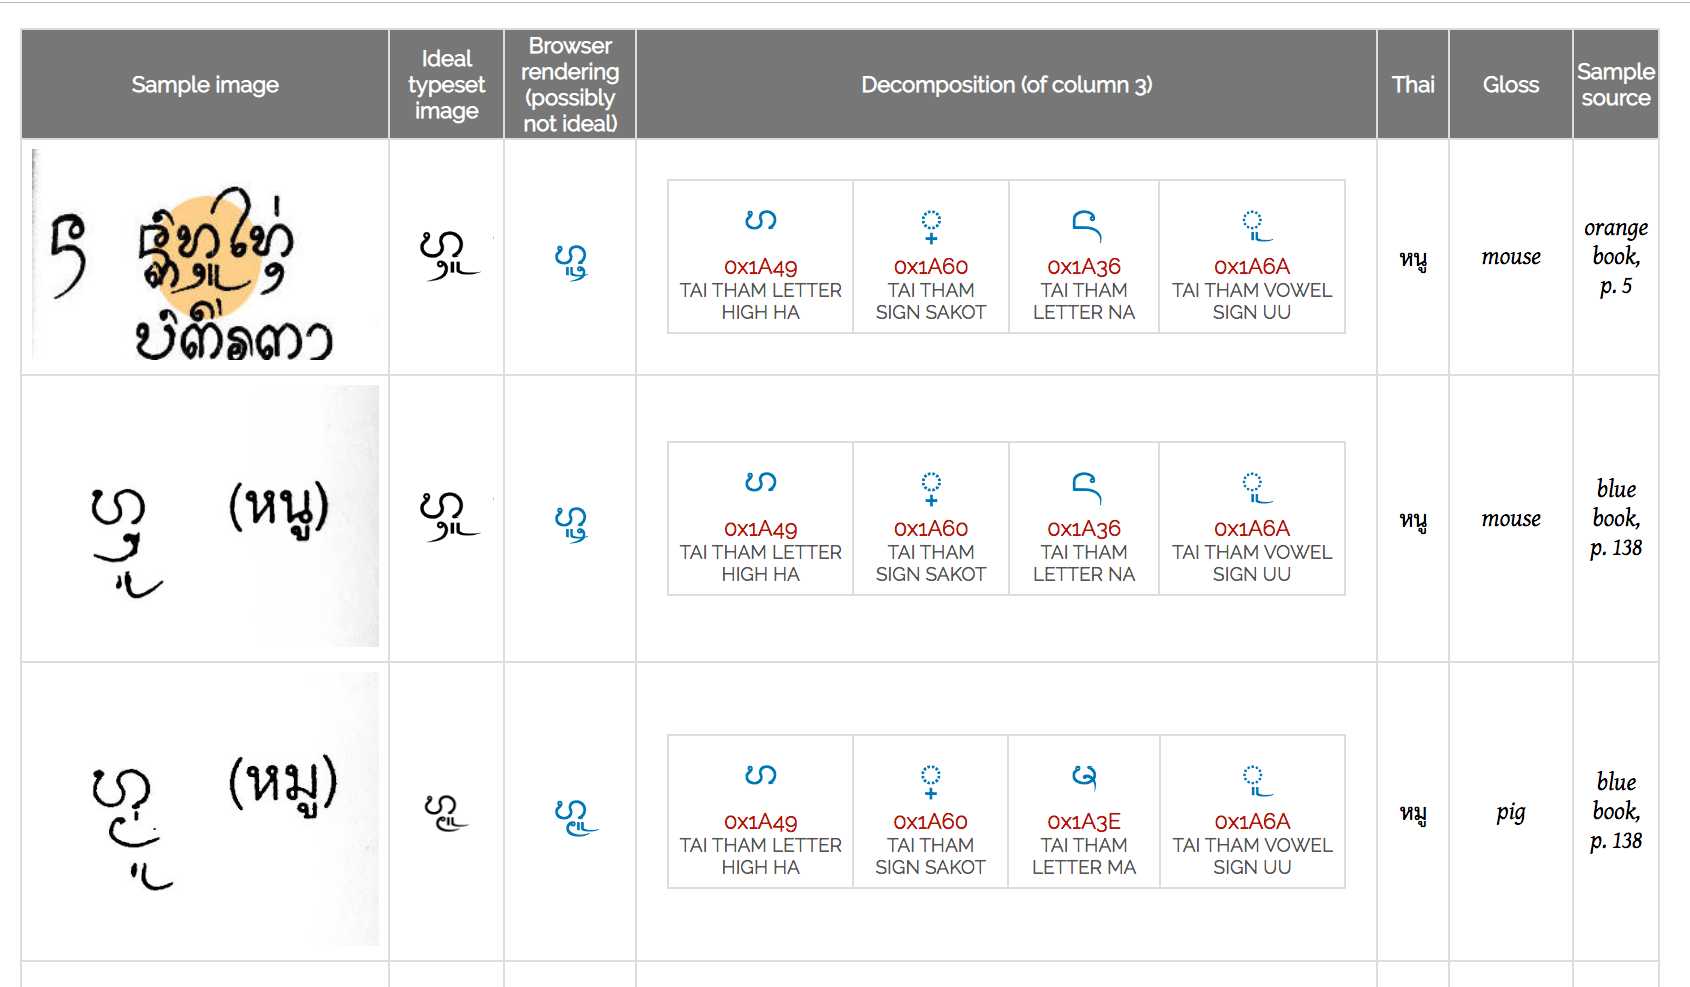The height and width of the screenshot is (987, 1690).
Task: Click the blue browser rendering glyph in the pig row
Action: pyautogui.click(x=574, y=816)
